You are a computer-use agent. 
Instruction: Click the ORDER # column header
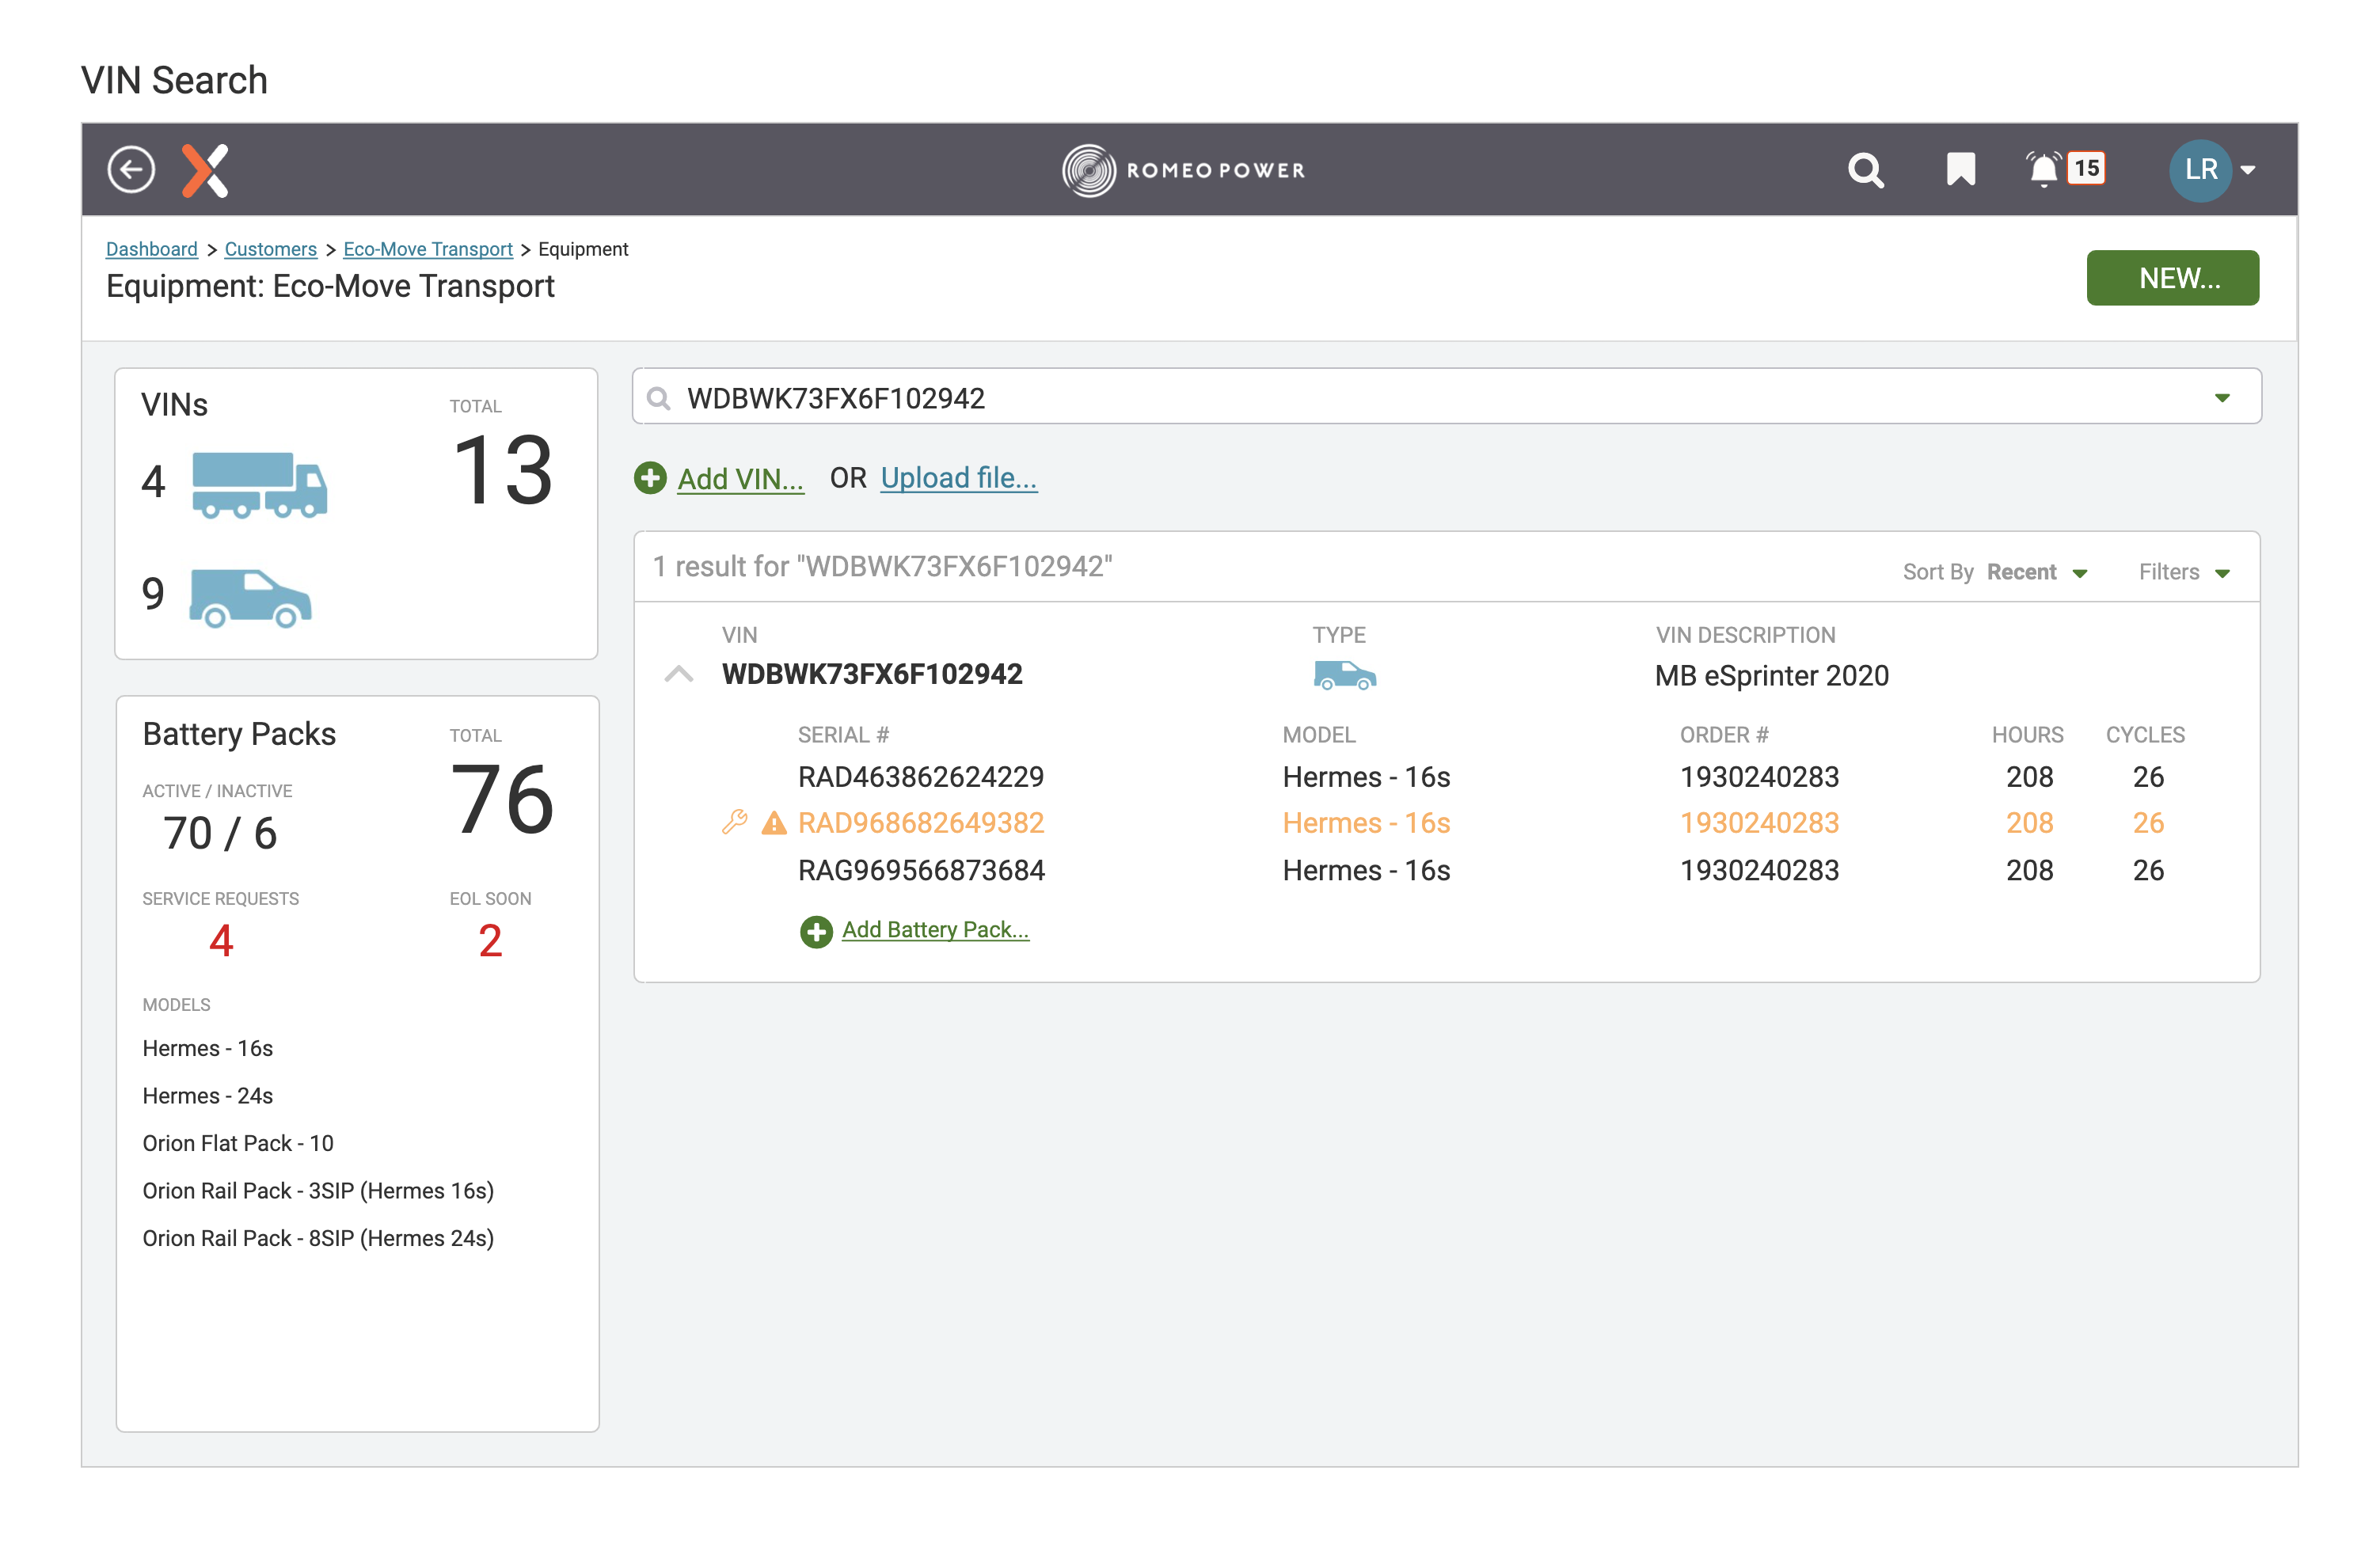(1724, 735)
